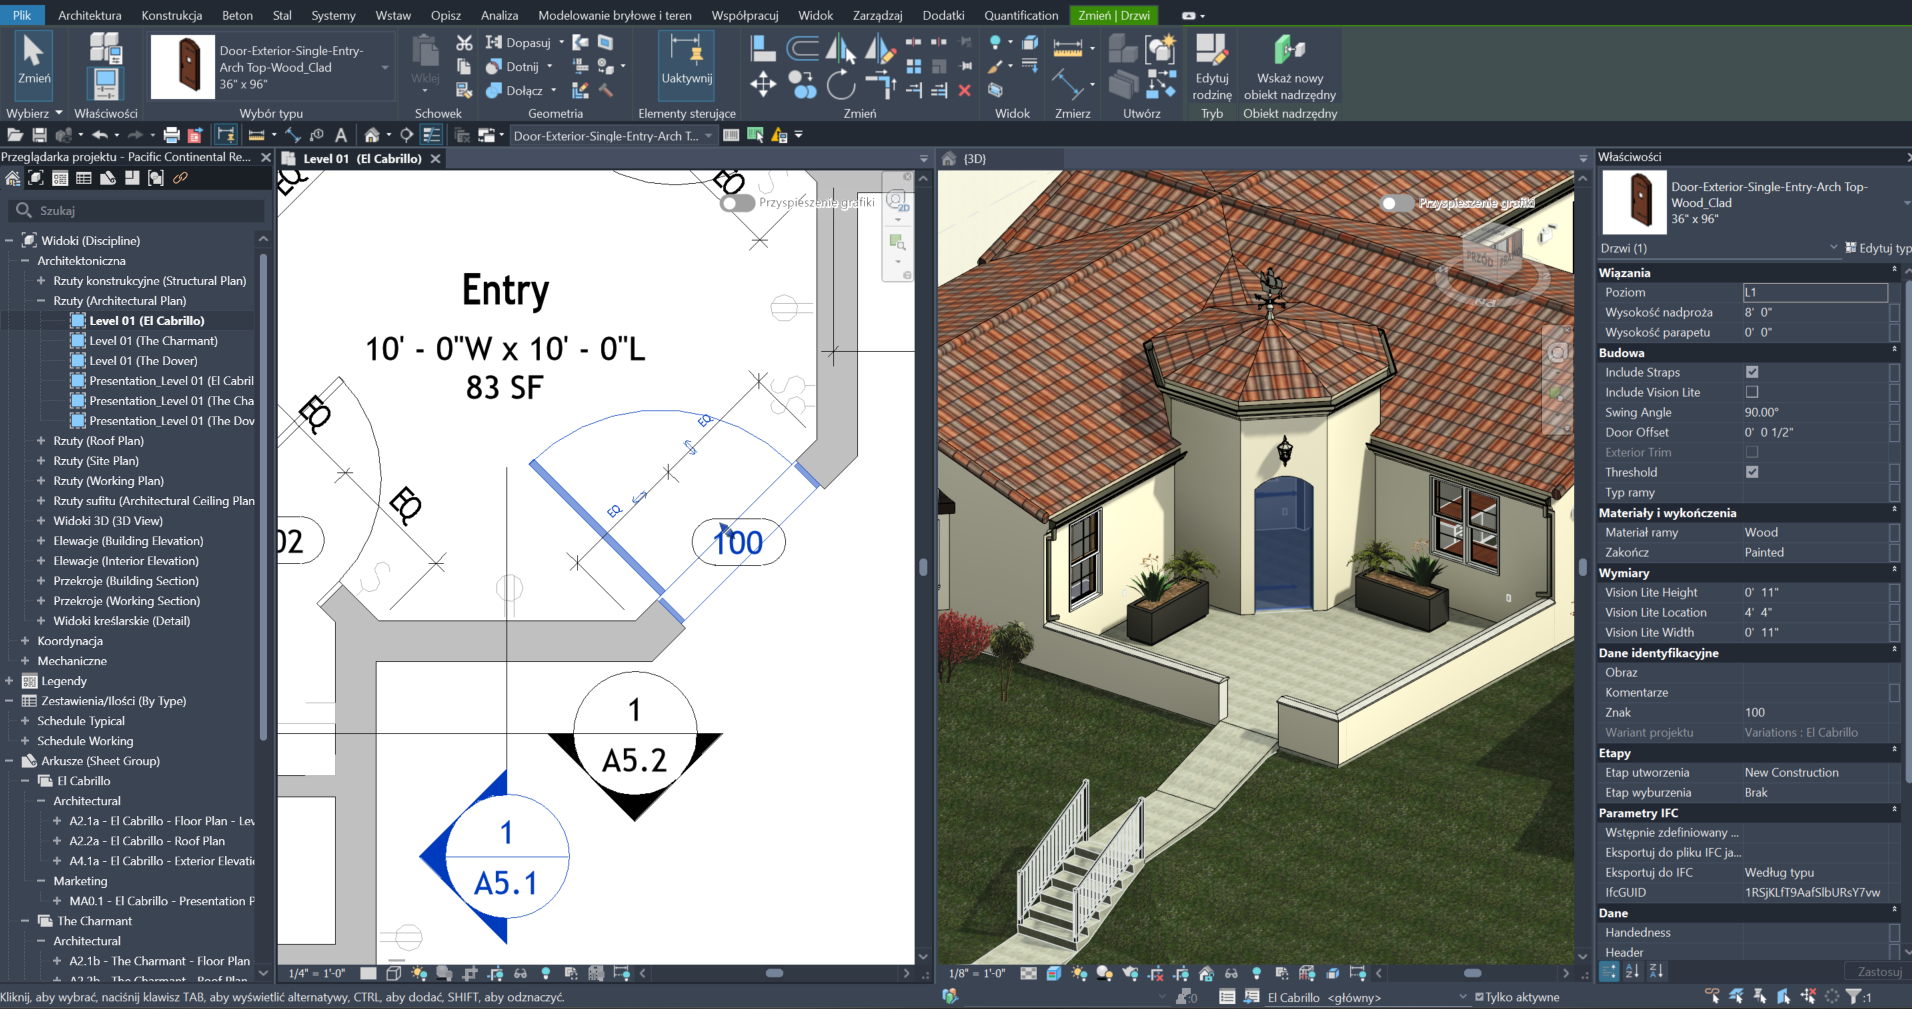This screenshot has width=1912, height=1009.
Task: Expand Elewacje (Building Elevation) node
Action: coord(41,541)
